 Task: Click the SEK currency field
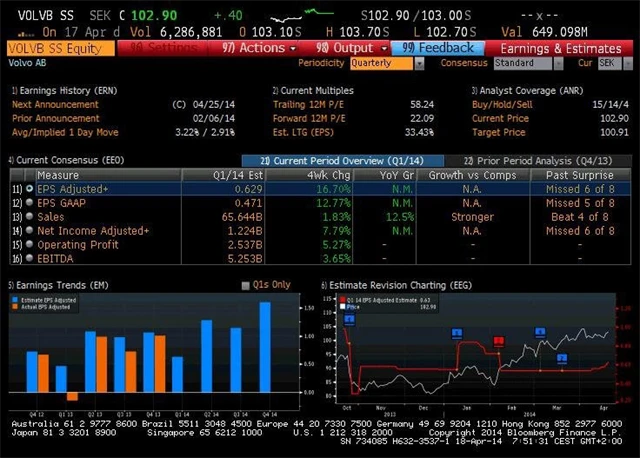pyautogui.click(x=610, y=63)
